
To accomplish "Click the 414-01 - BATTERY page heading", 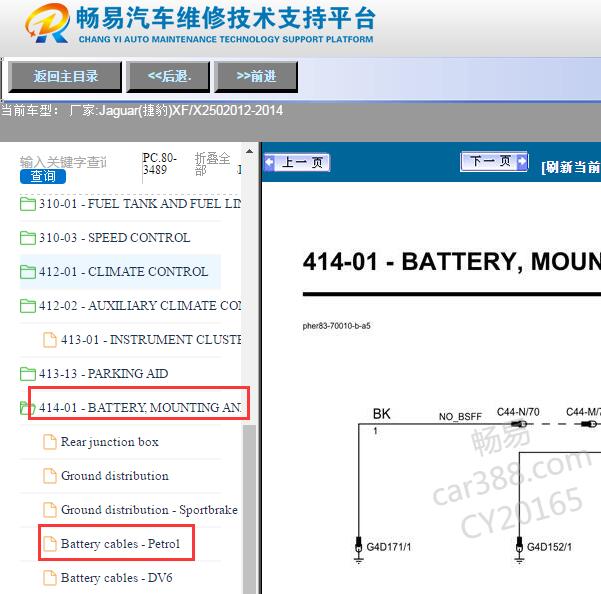I will coord(452,262).
